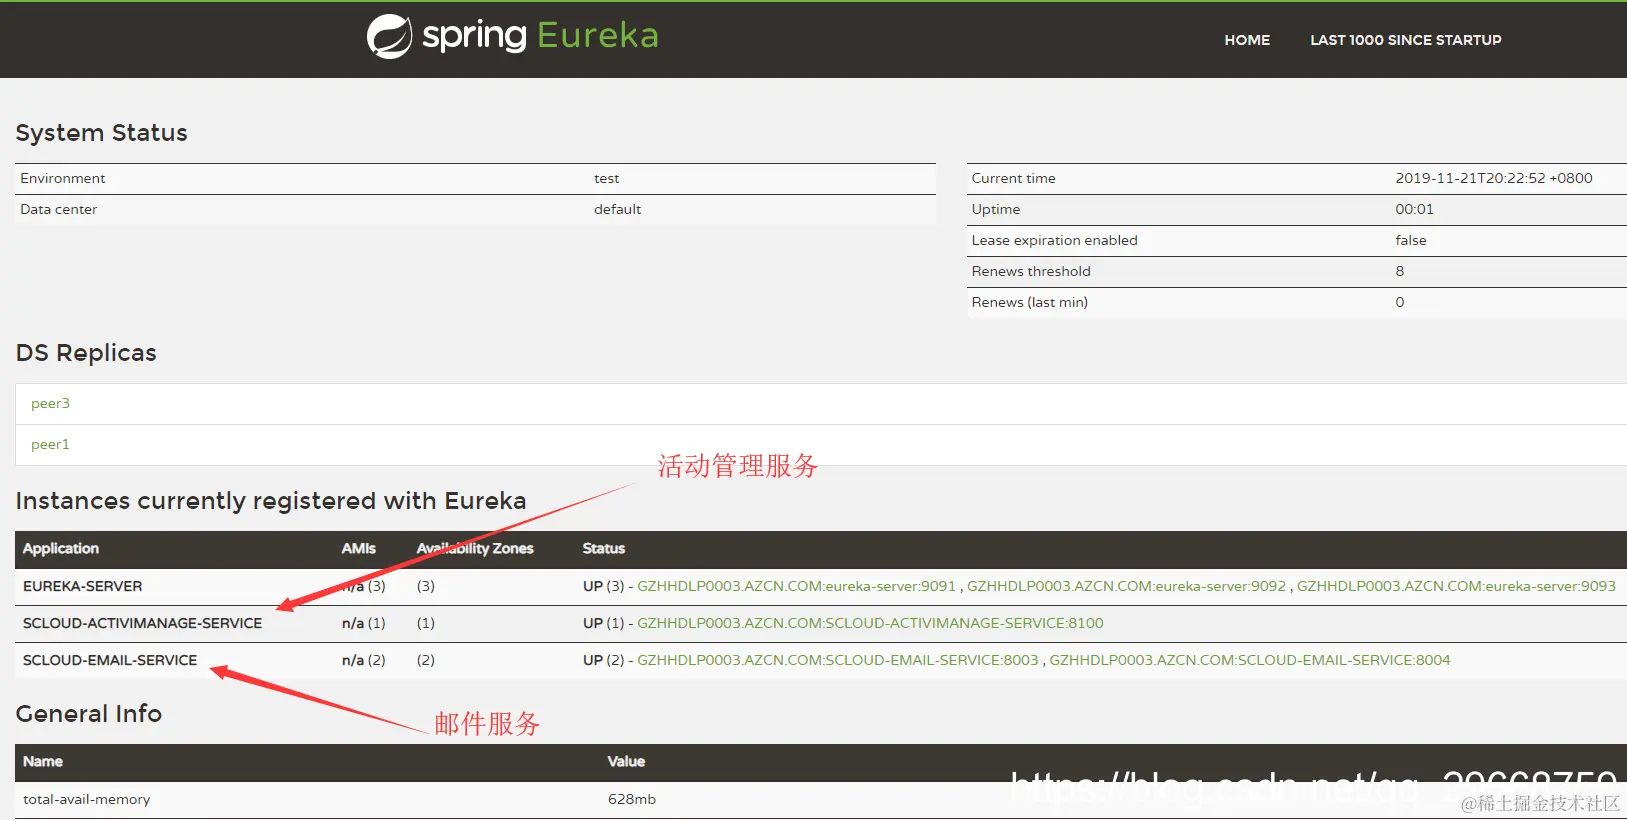This screenshot has width=1627, height=820.
Task: Click the Uptime value 00:01
Action: [x=1414, y=209]
